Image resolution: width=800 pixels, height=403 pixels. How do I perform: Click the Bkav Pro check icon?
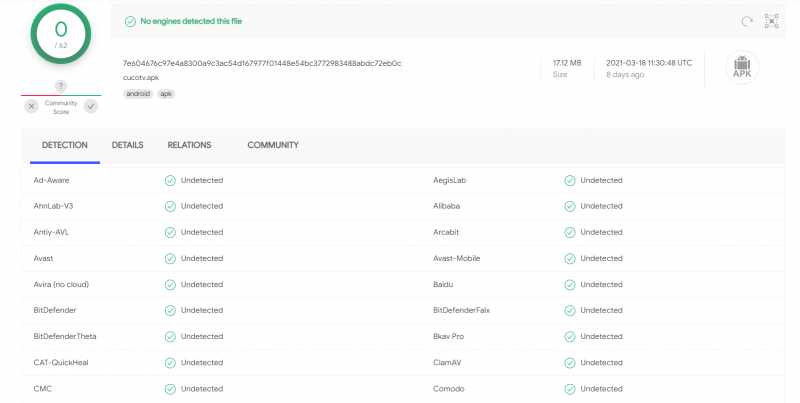coord(569,337)
